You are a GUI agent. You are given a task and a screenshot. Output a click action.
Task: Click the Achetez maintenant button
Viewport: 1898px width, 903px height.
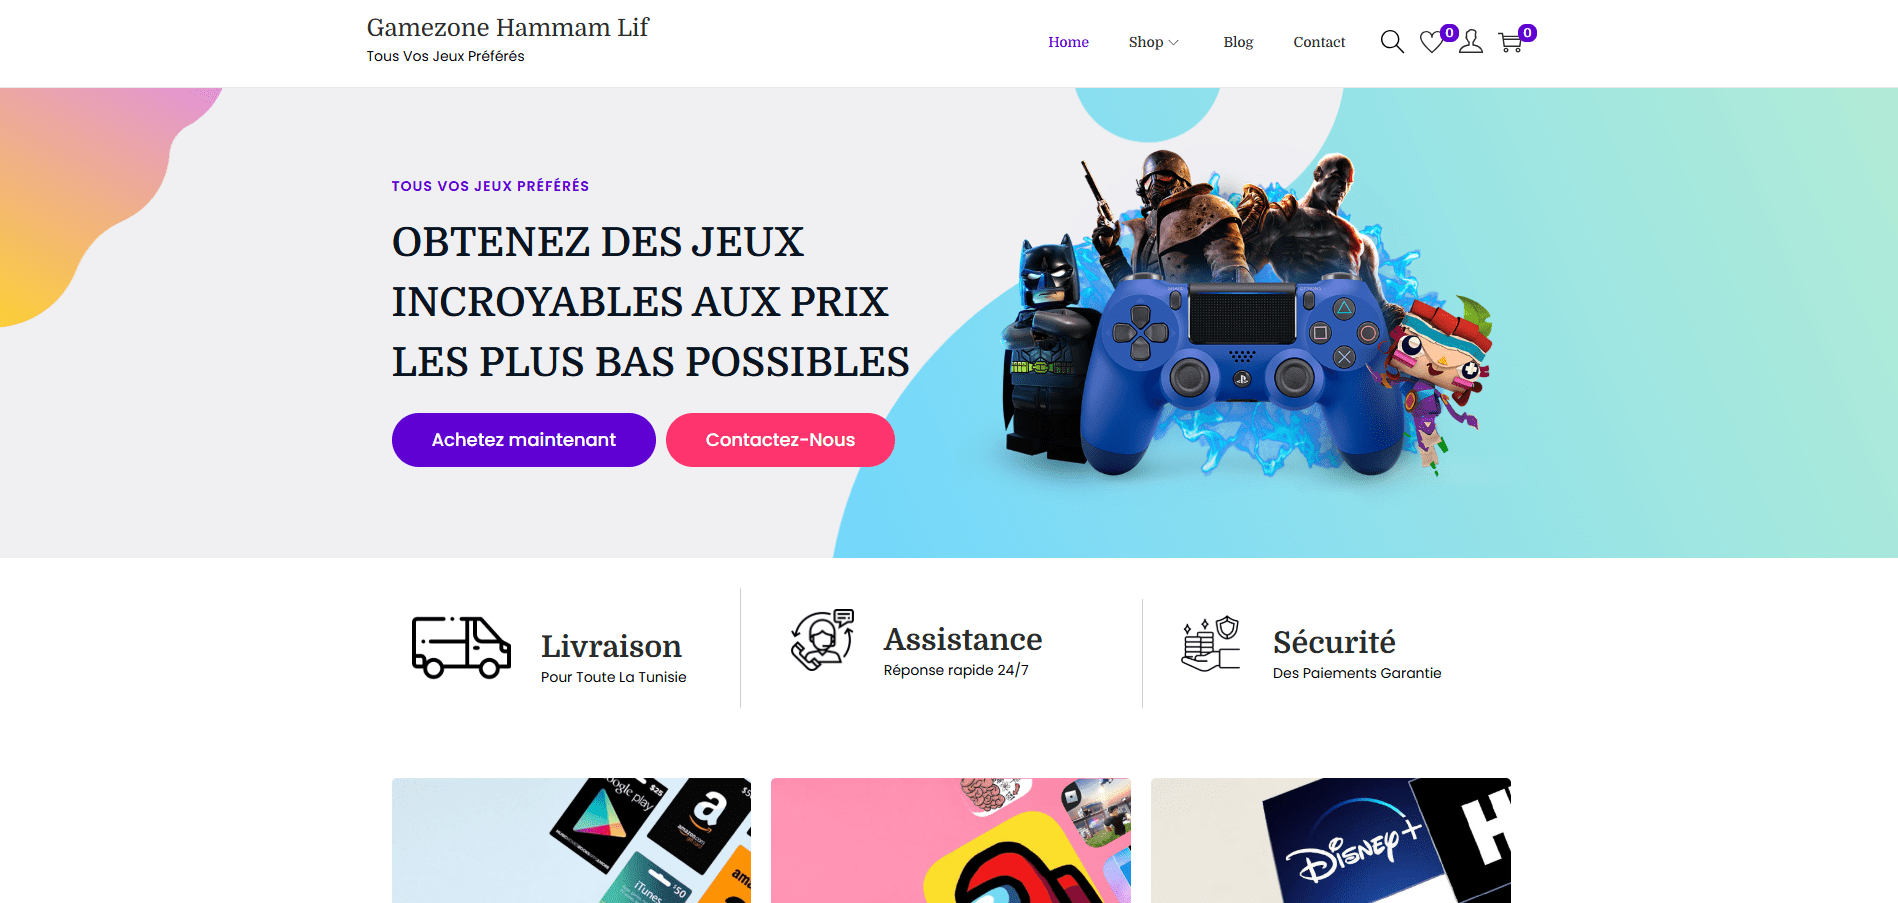click(x=524, y=440)
